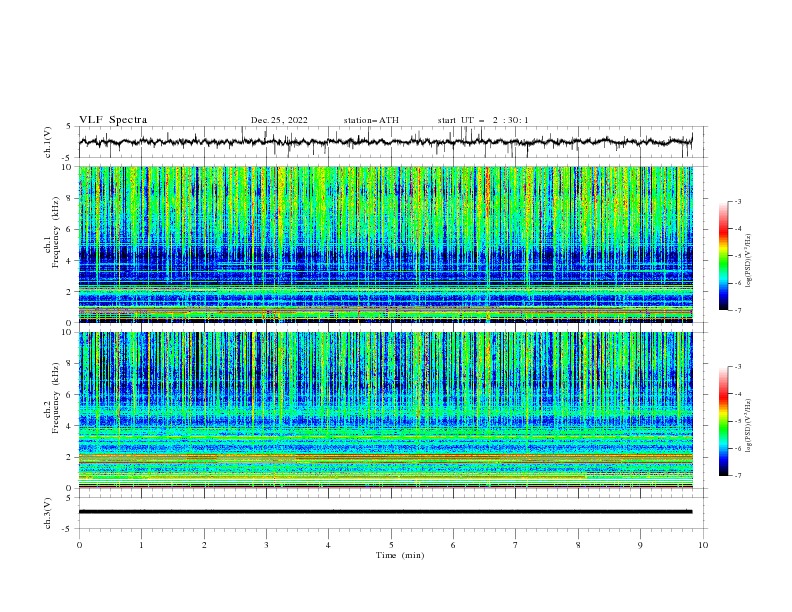This screenshot has height=612, width=792.
Task: Click time axis tick label "3"
Action: [266, 545]
